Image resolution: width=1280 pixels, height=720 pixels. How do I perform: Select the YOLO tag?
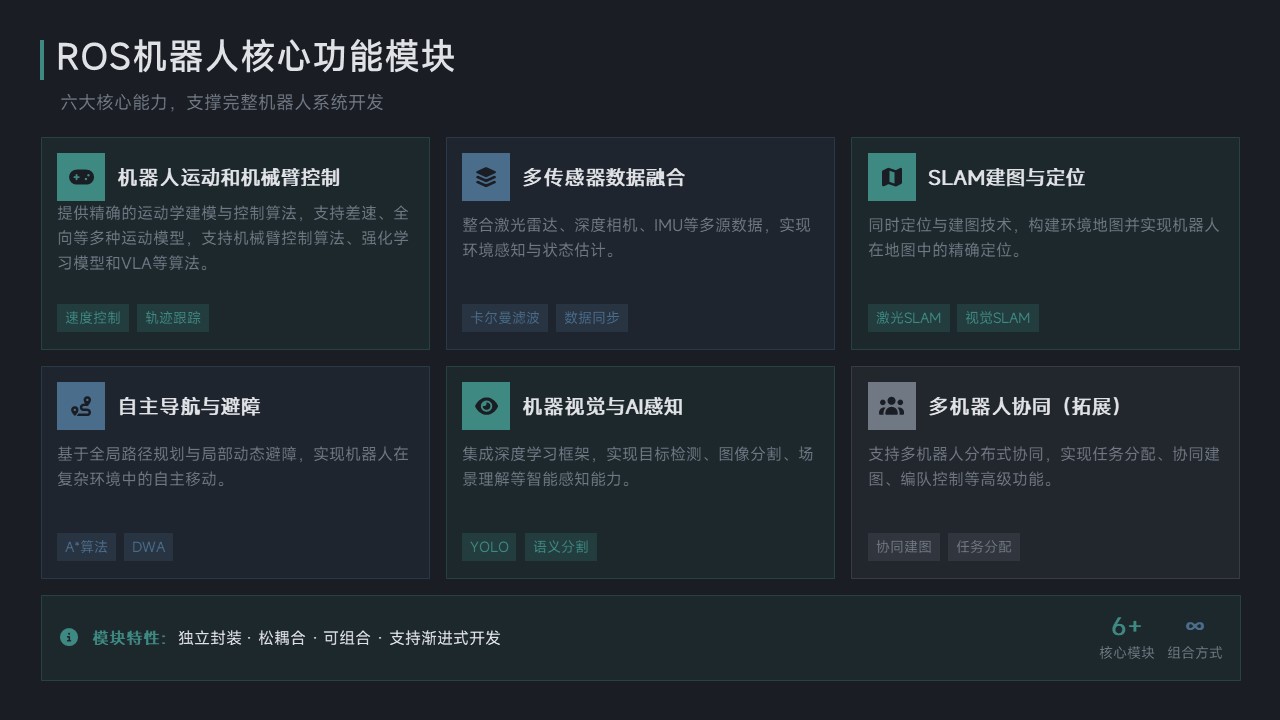[x=490, y=547]
